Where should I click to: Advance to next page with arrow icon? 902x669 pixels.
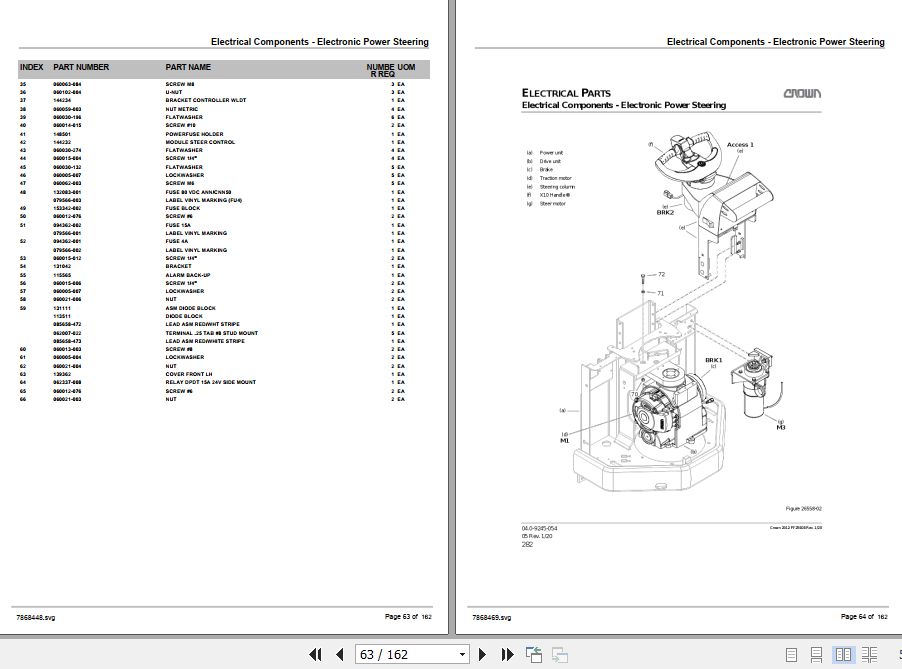point(483,654)
